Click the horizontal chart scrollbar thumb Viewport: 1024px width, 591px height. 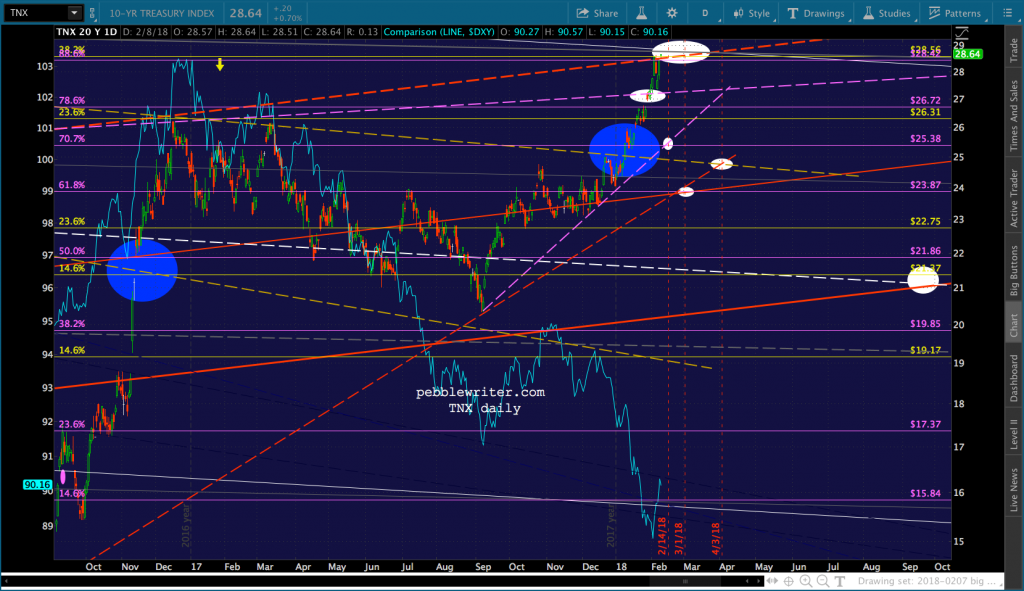tap(685, 581)
